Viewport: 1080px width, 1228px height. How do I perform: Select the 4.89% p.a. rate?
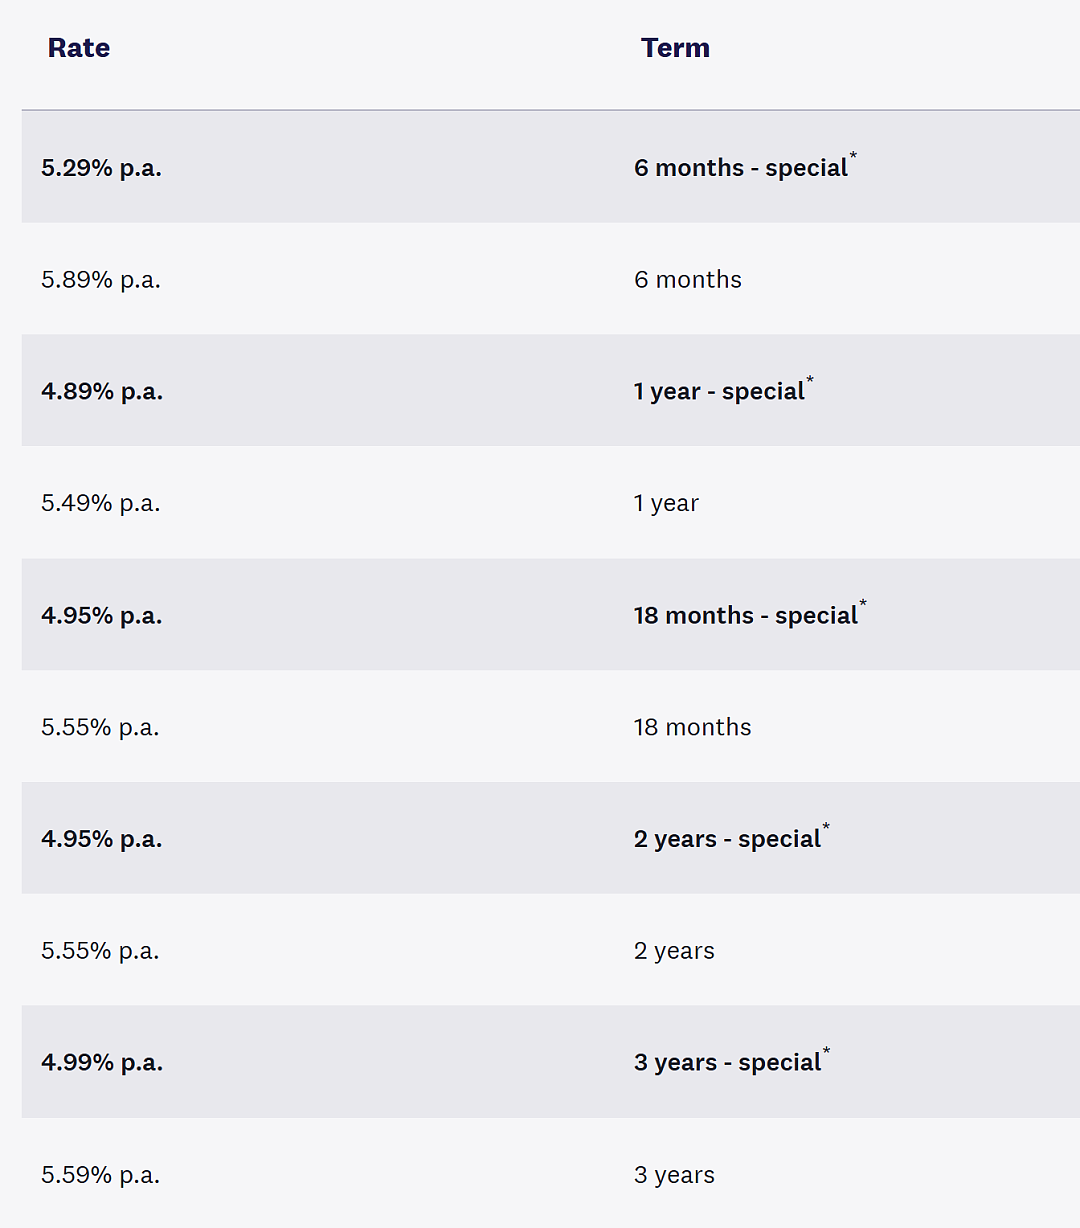click(x=102, y=392)
